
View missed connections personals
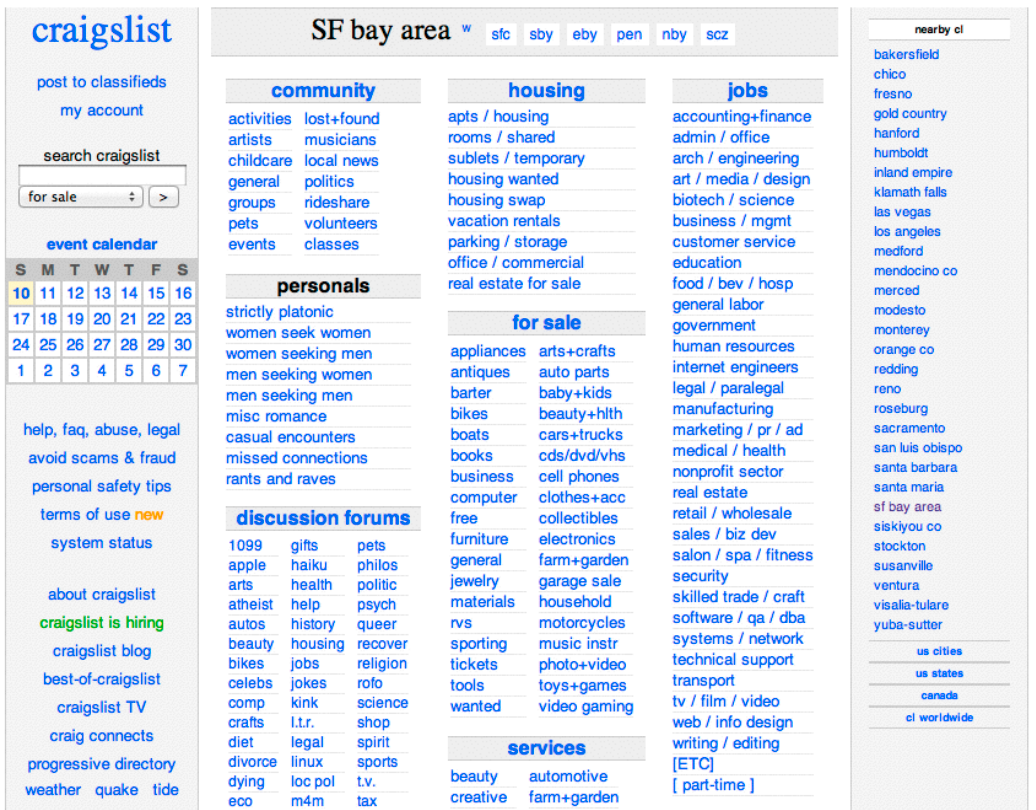(x=297, y=458)
